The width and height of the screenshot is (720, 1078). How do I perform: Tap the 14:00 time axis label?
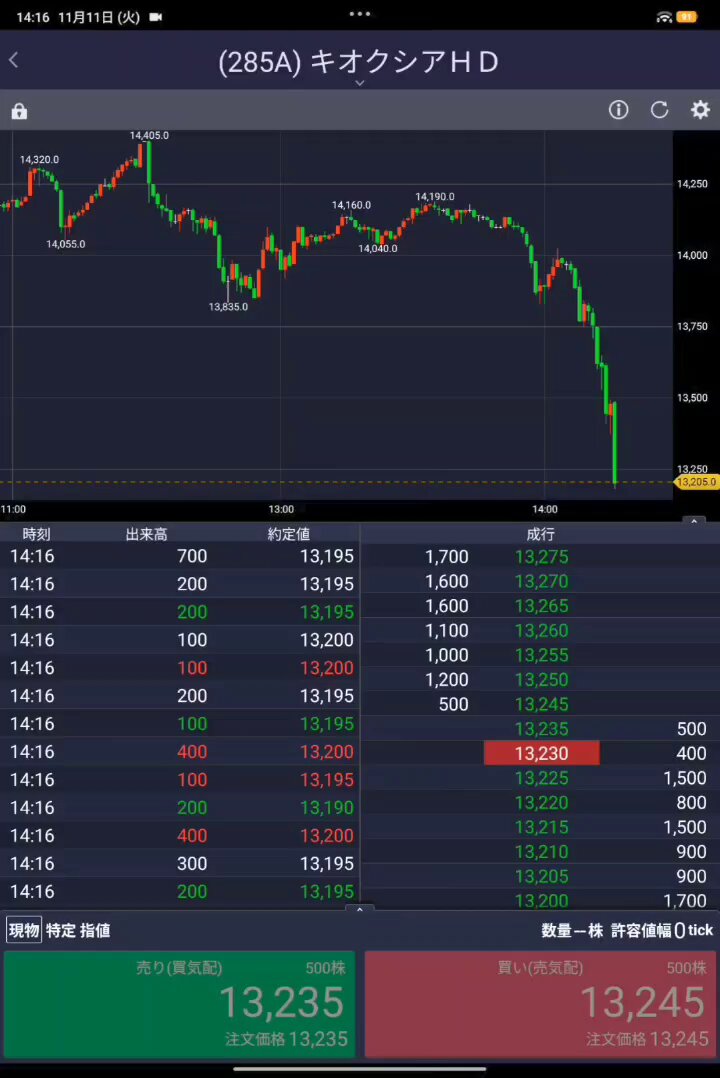545,509
